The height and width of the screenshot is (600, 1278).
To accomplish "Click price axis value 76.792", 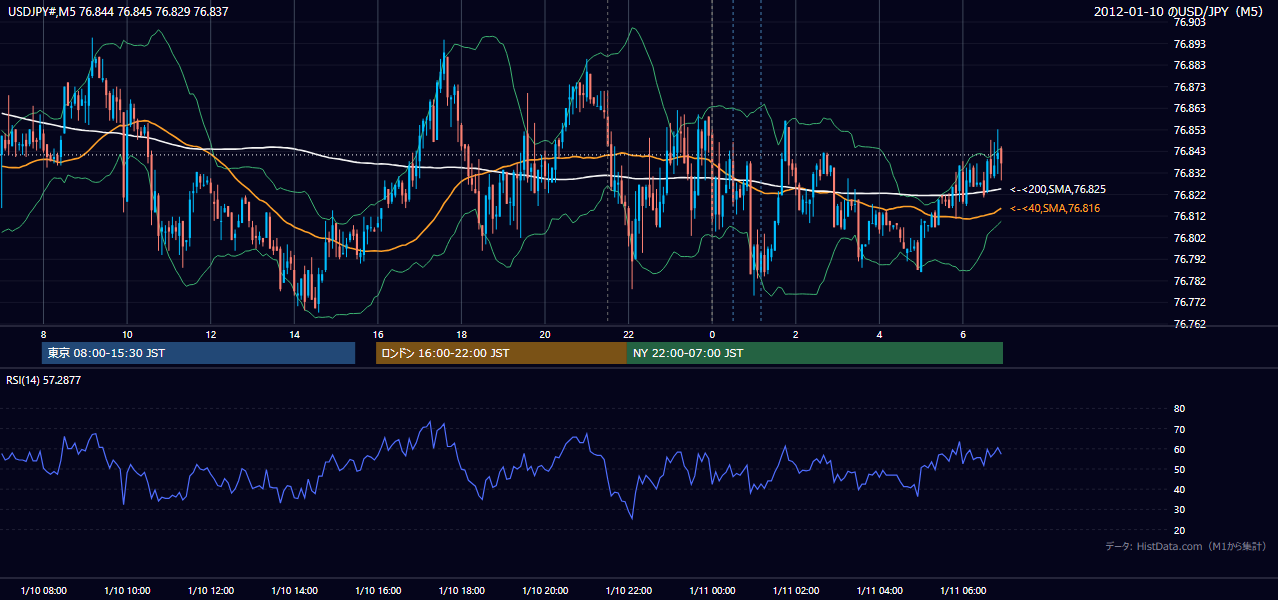I will coord(1189,259).
